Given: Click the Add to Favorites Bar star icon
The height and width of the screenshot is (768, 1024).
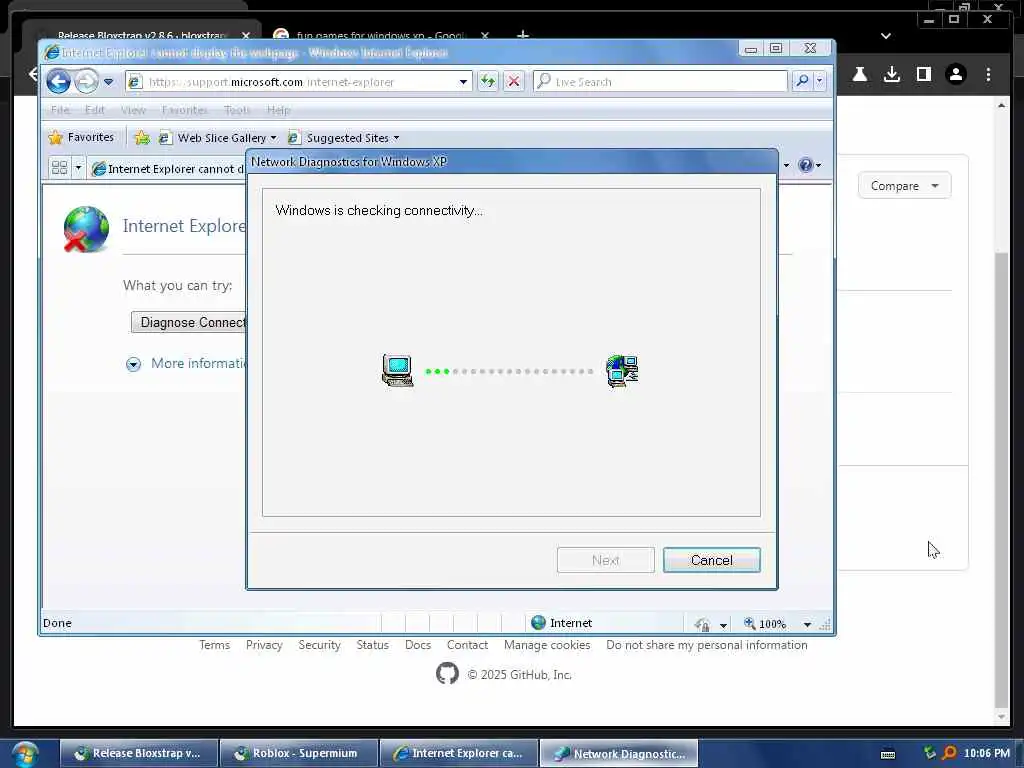Looking at the screenshot, I should pyautogui.click(x=142, y=138).
